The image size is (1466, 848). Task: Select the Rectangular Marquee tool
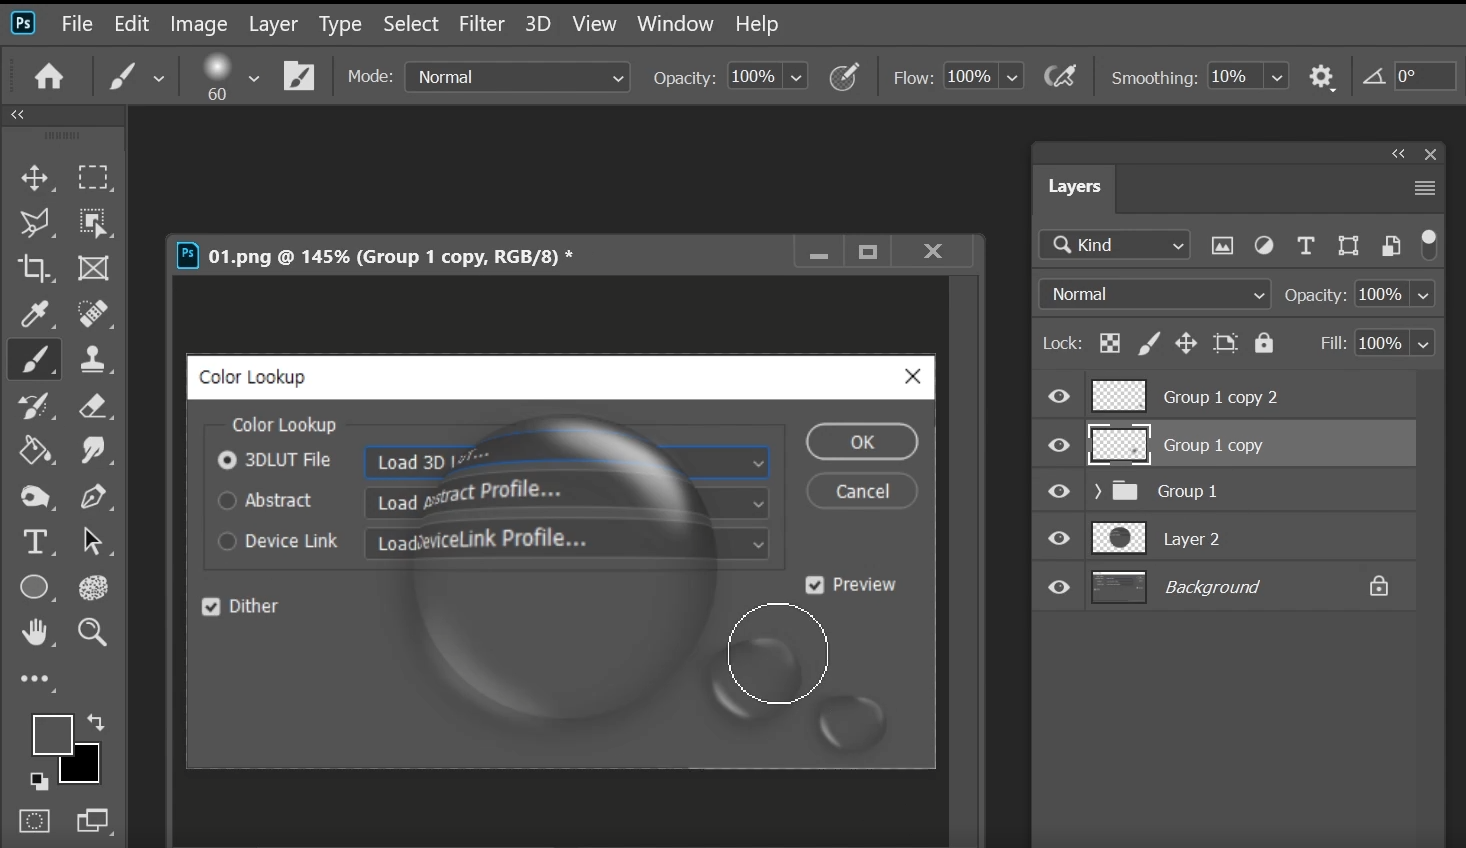click(x=93, y=178)
